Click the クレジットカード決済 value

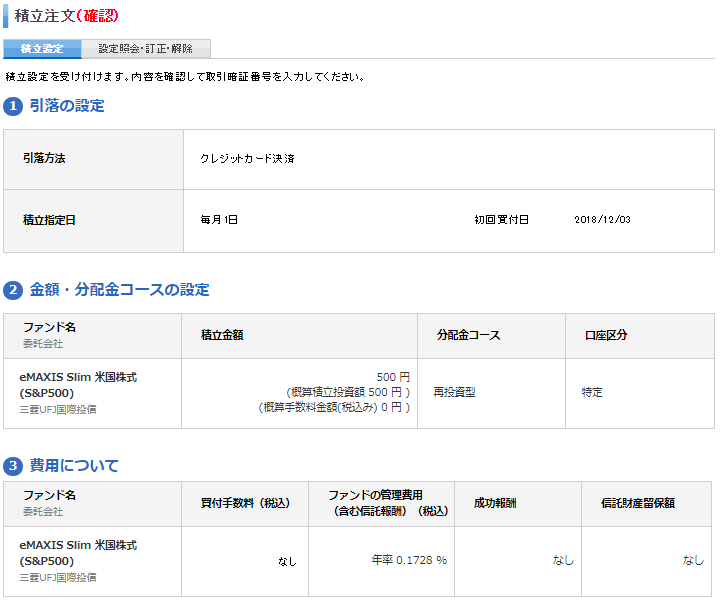[x=248, y=158]
